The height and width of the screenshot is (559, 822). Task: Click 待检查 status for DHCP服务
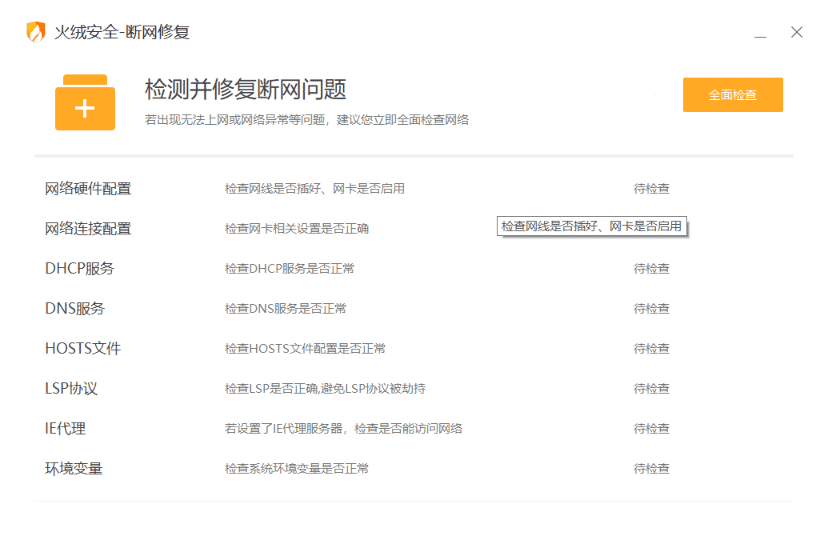[652, 268]
